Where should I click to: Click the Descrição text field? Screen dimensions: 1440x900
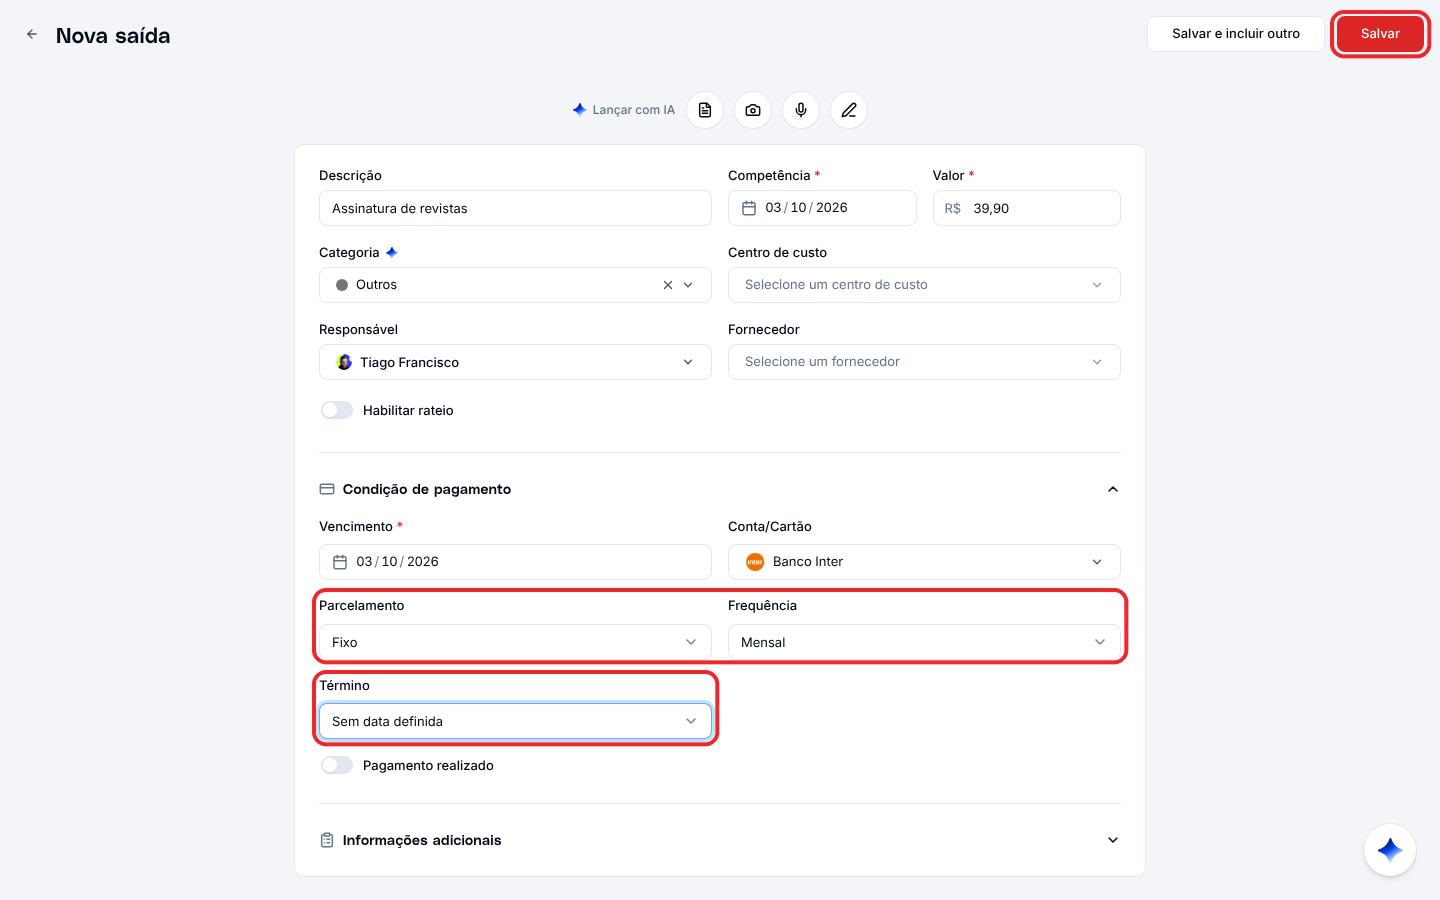point(515,208)
